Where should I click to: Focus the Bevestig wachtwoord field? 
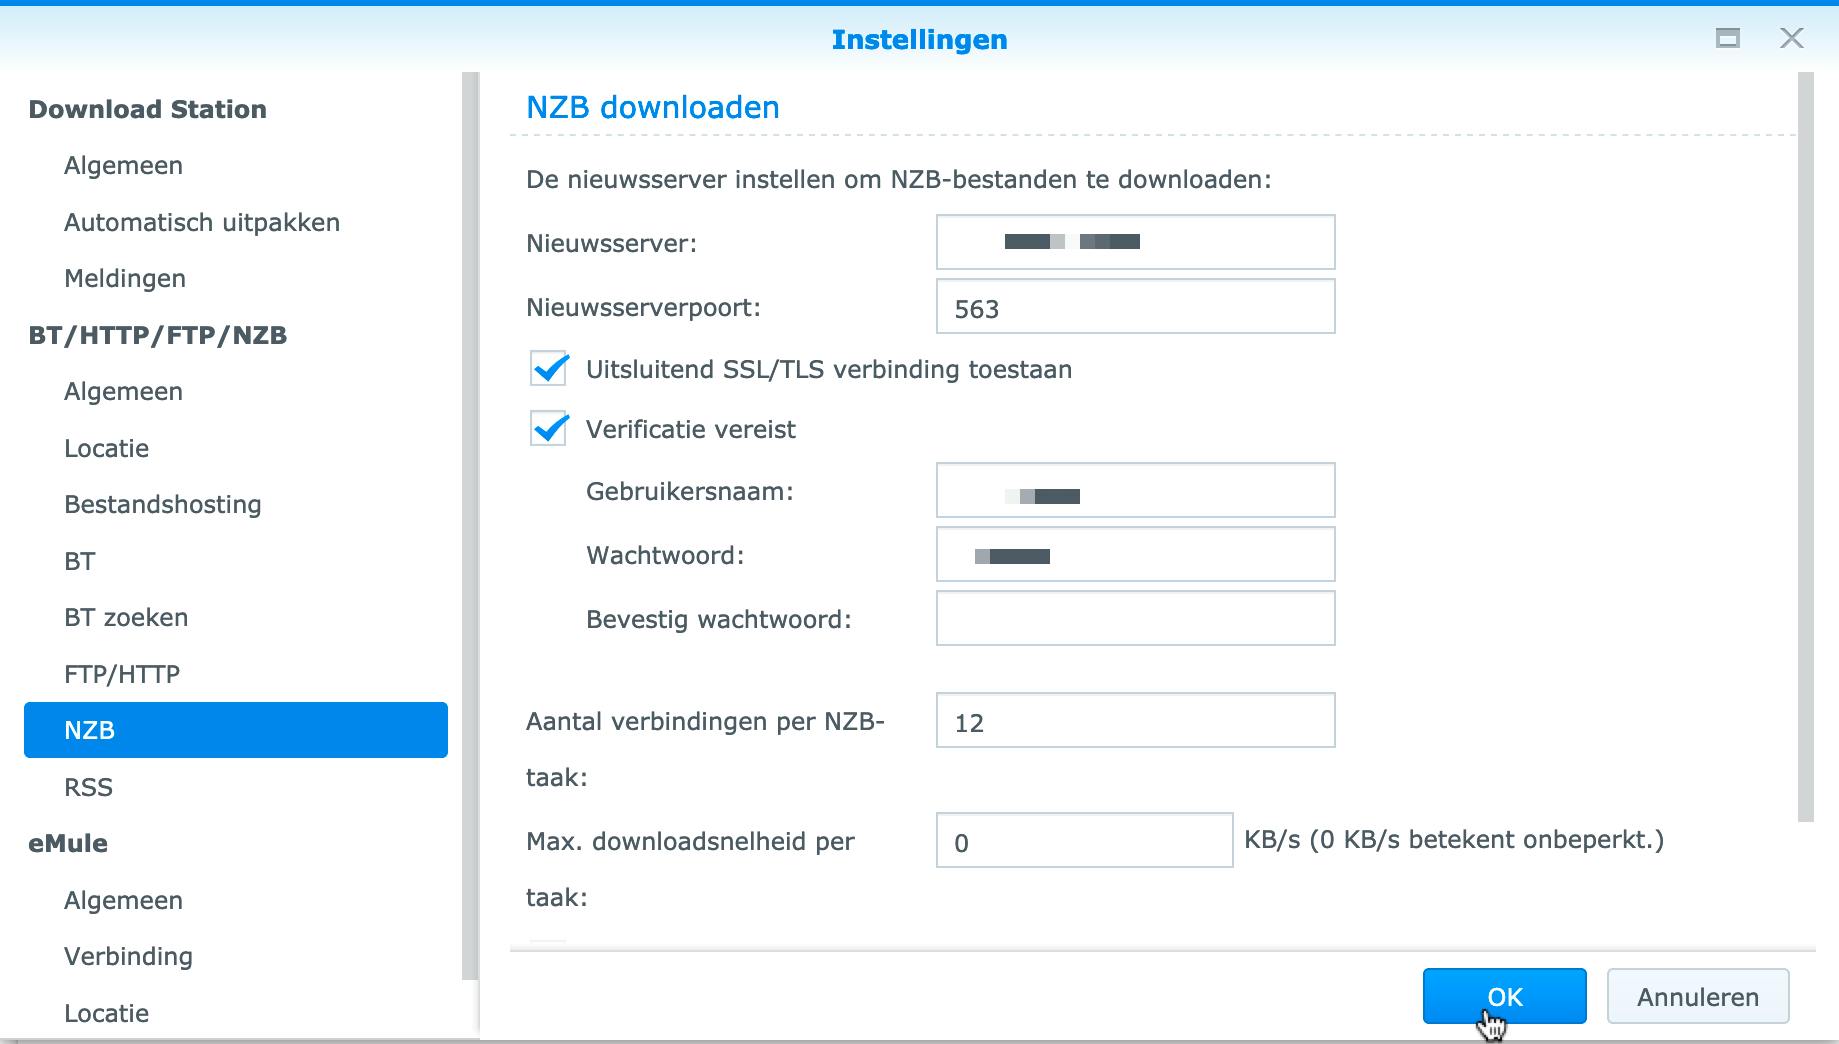pyautogui.click(x=1135, y=619)
